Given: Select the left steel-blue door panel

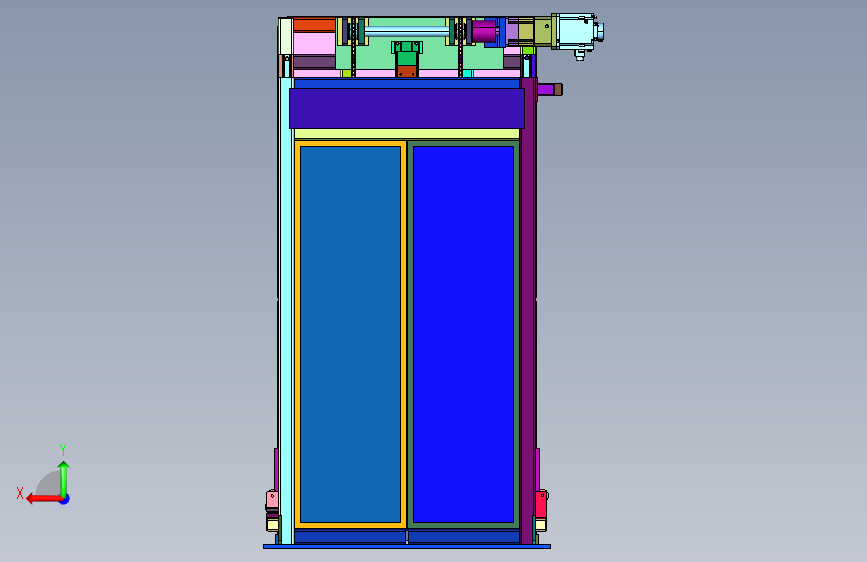Looking at the screenshot, I should click(x=350, y=334).
